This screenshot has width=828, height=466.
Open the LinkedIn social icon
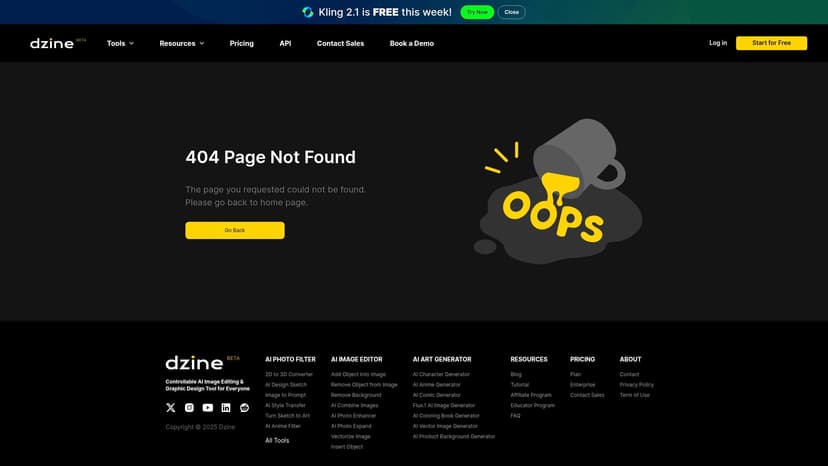(226, 408)
